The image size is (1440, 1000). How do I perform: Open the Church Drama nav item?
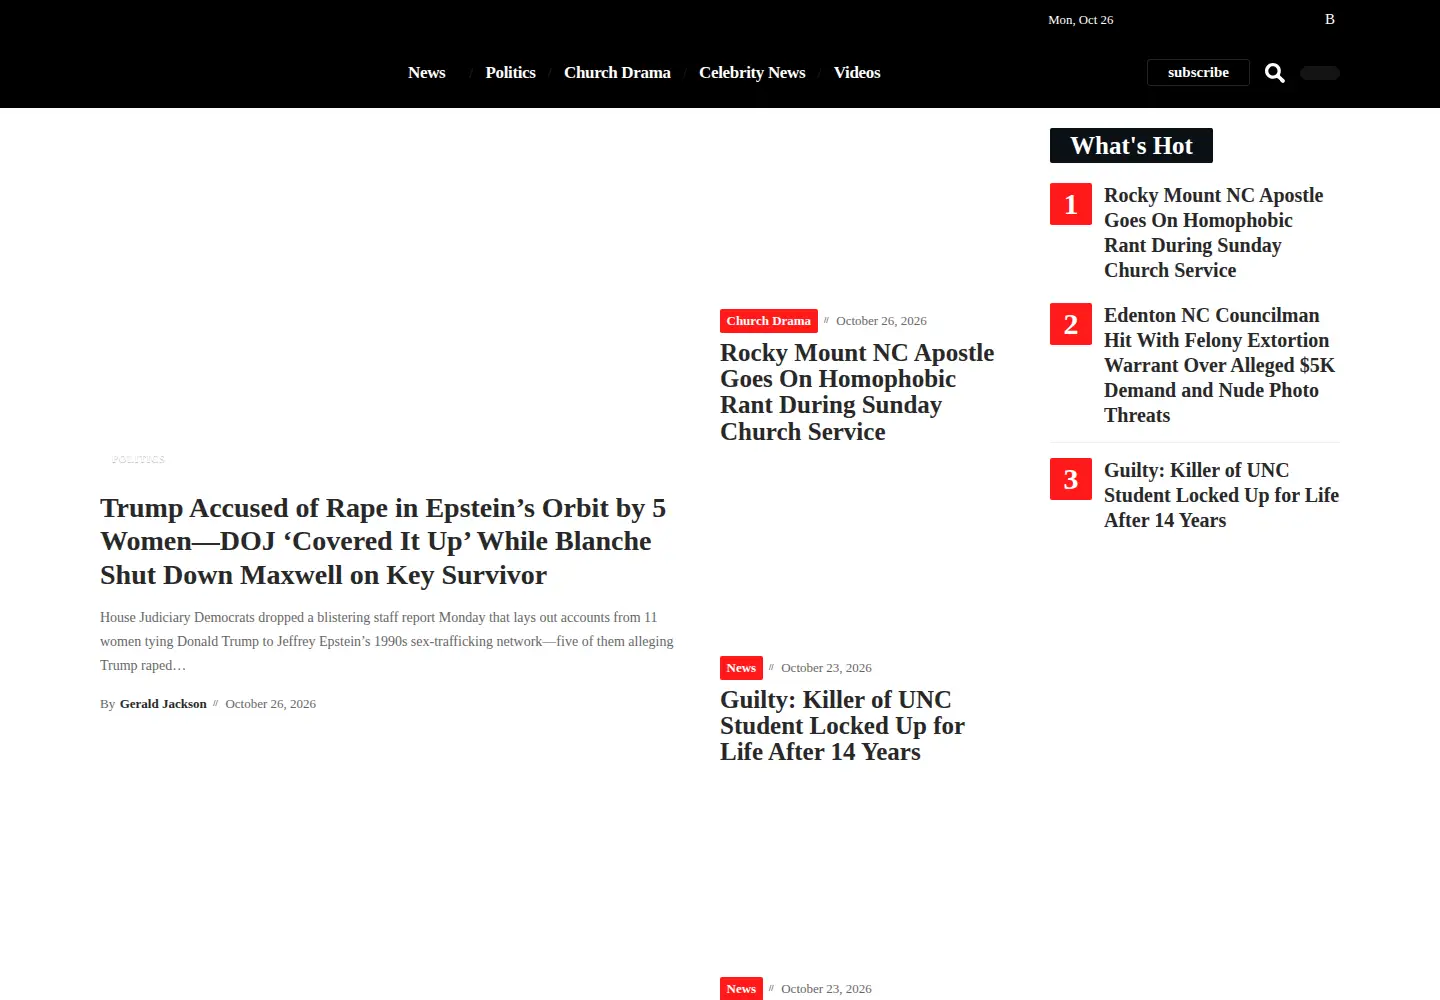tap(617, 73)
